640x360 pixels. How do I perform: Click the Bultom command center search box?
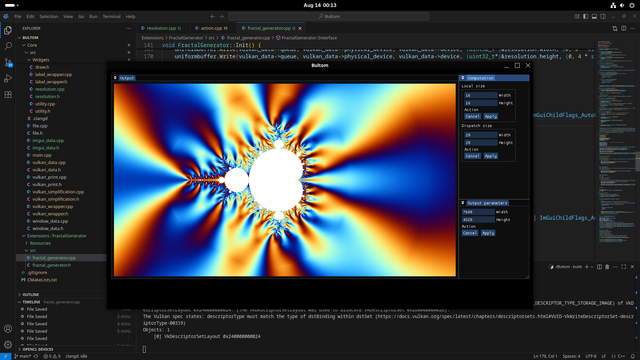click(328, 16)
